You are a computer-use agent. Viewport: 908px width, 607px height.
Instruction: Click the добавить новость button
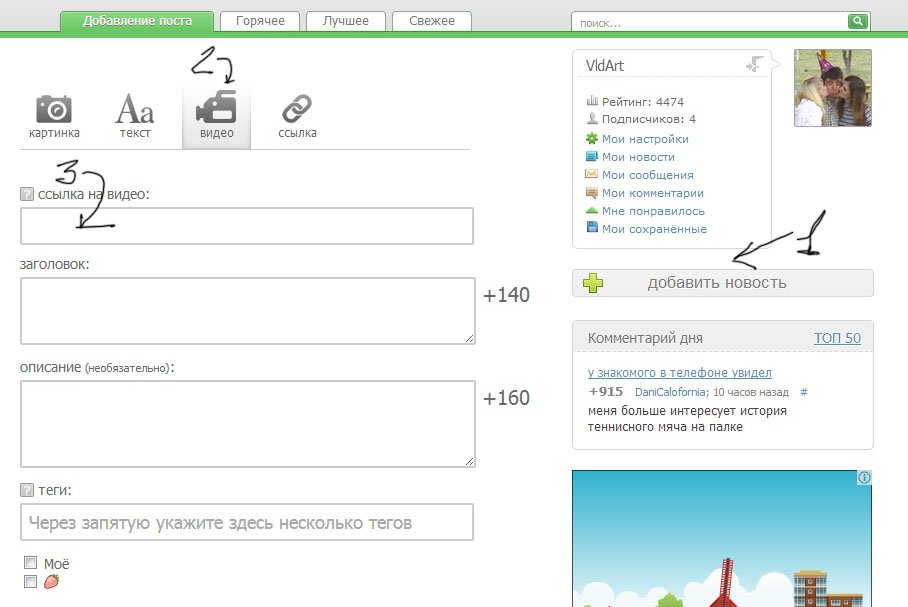pos(723,283)
